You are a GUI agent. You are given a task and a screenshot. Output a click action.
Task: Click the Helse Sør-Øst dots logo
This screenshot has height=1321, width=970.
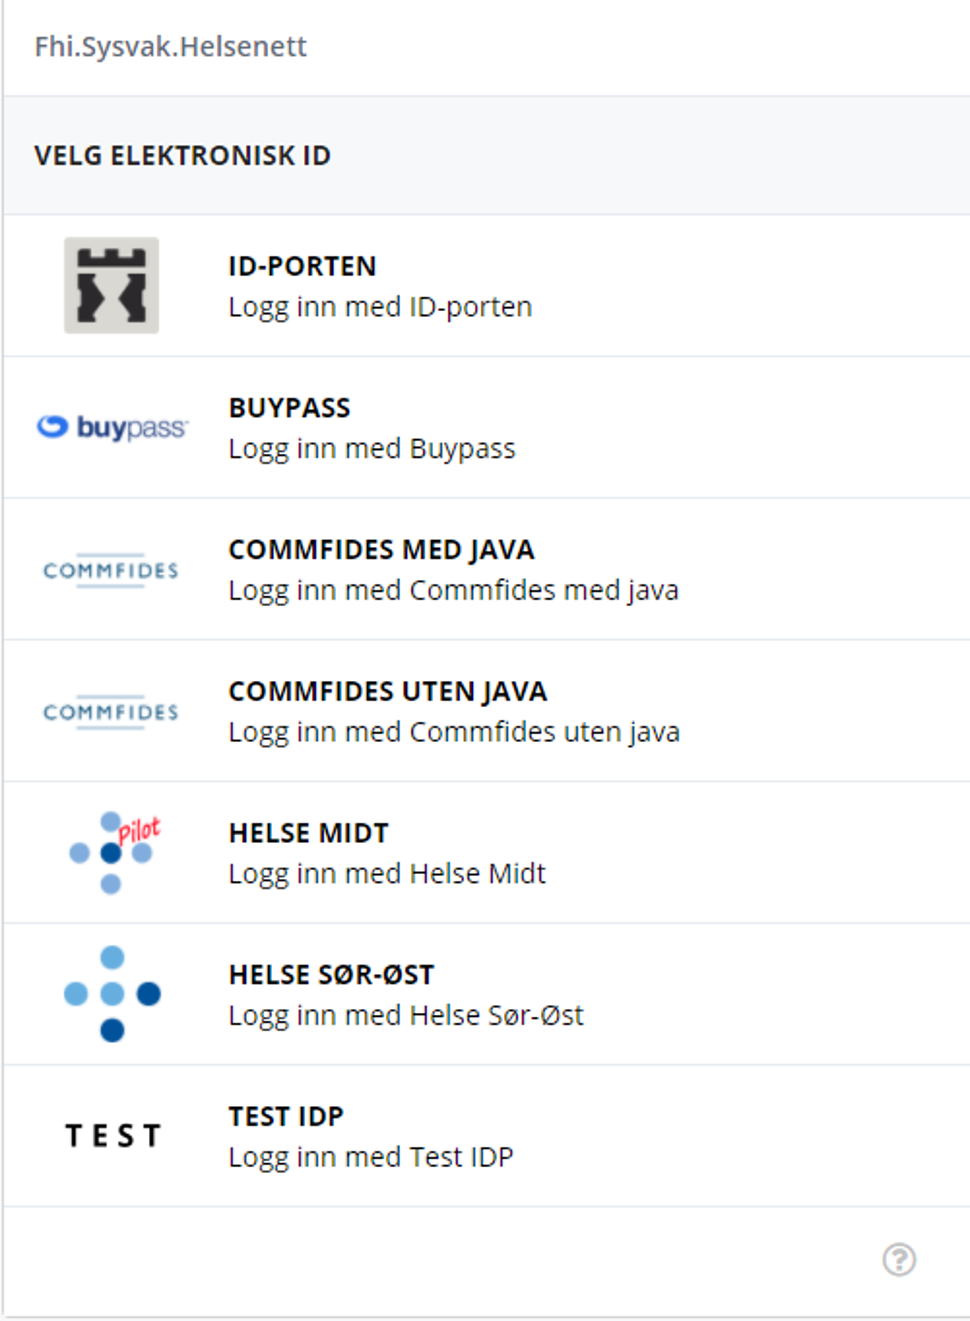click(x=112, y=994)
